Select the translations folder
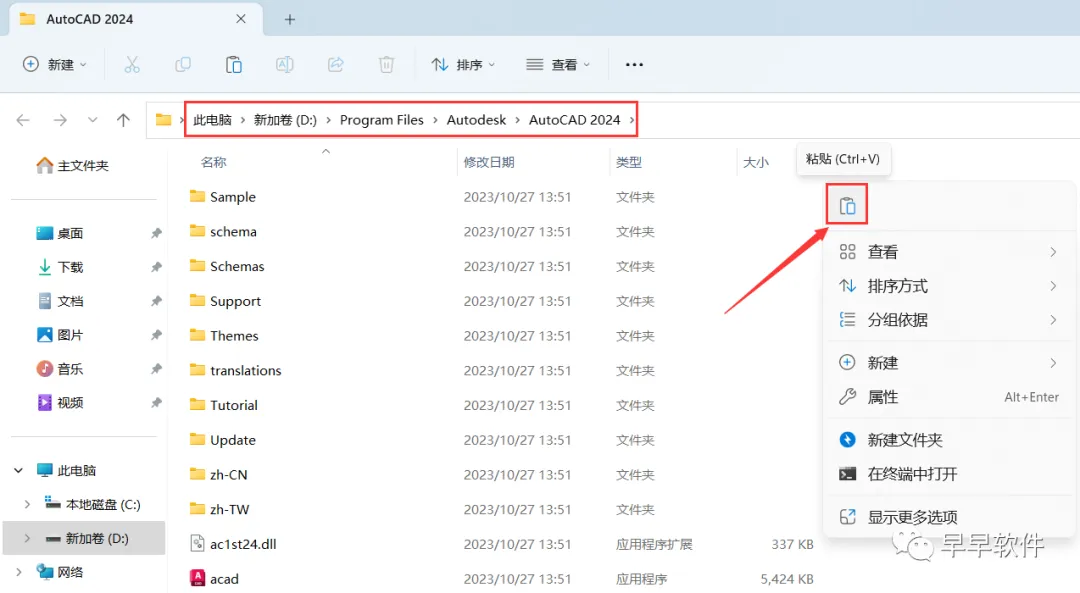This screenshot has width=1080, height=593. click(236, 371)
